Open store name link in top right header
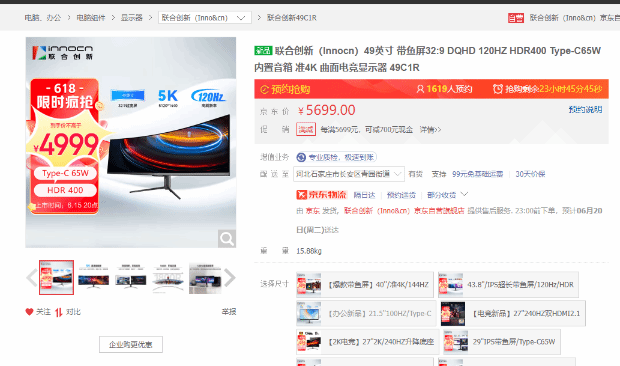This screenshot has width=620, height=366. click(x=575, y=18)
